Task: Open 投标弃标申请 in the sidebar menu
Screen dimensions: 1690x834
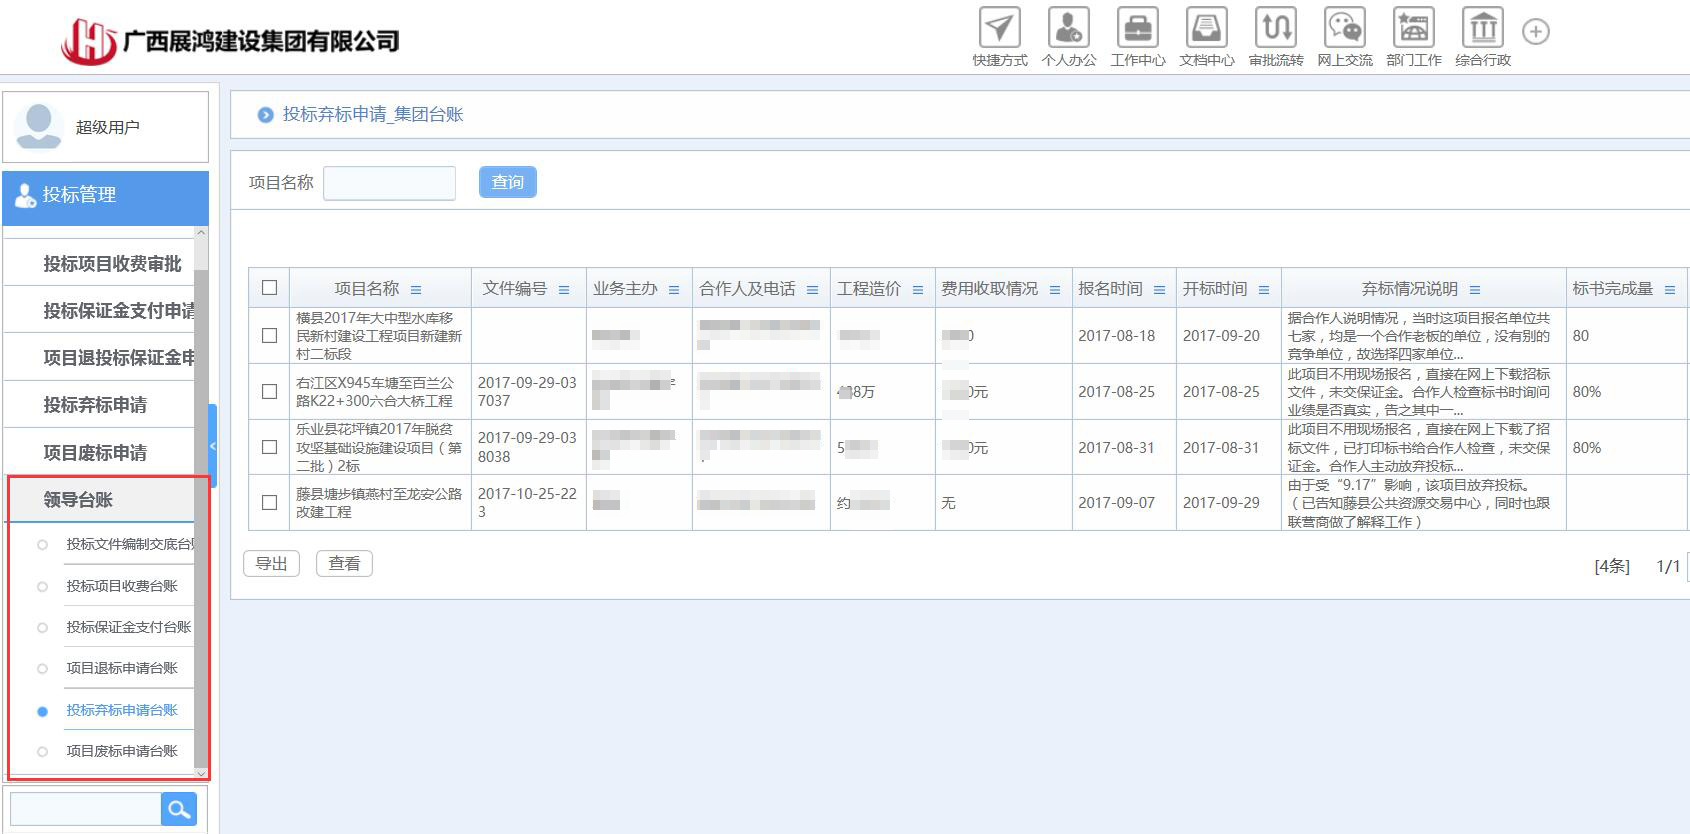Action: pos(95,405)
